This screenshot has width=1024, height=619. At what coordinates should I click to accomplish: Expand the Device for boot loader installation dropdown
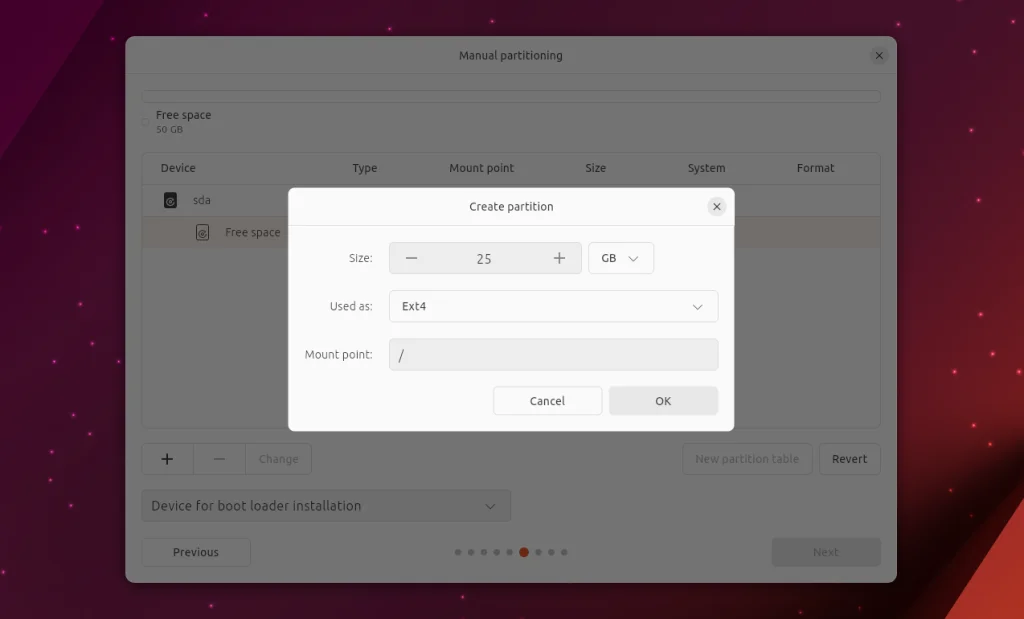[x=325, y=506]
